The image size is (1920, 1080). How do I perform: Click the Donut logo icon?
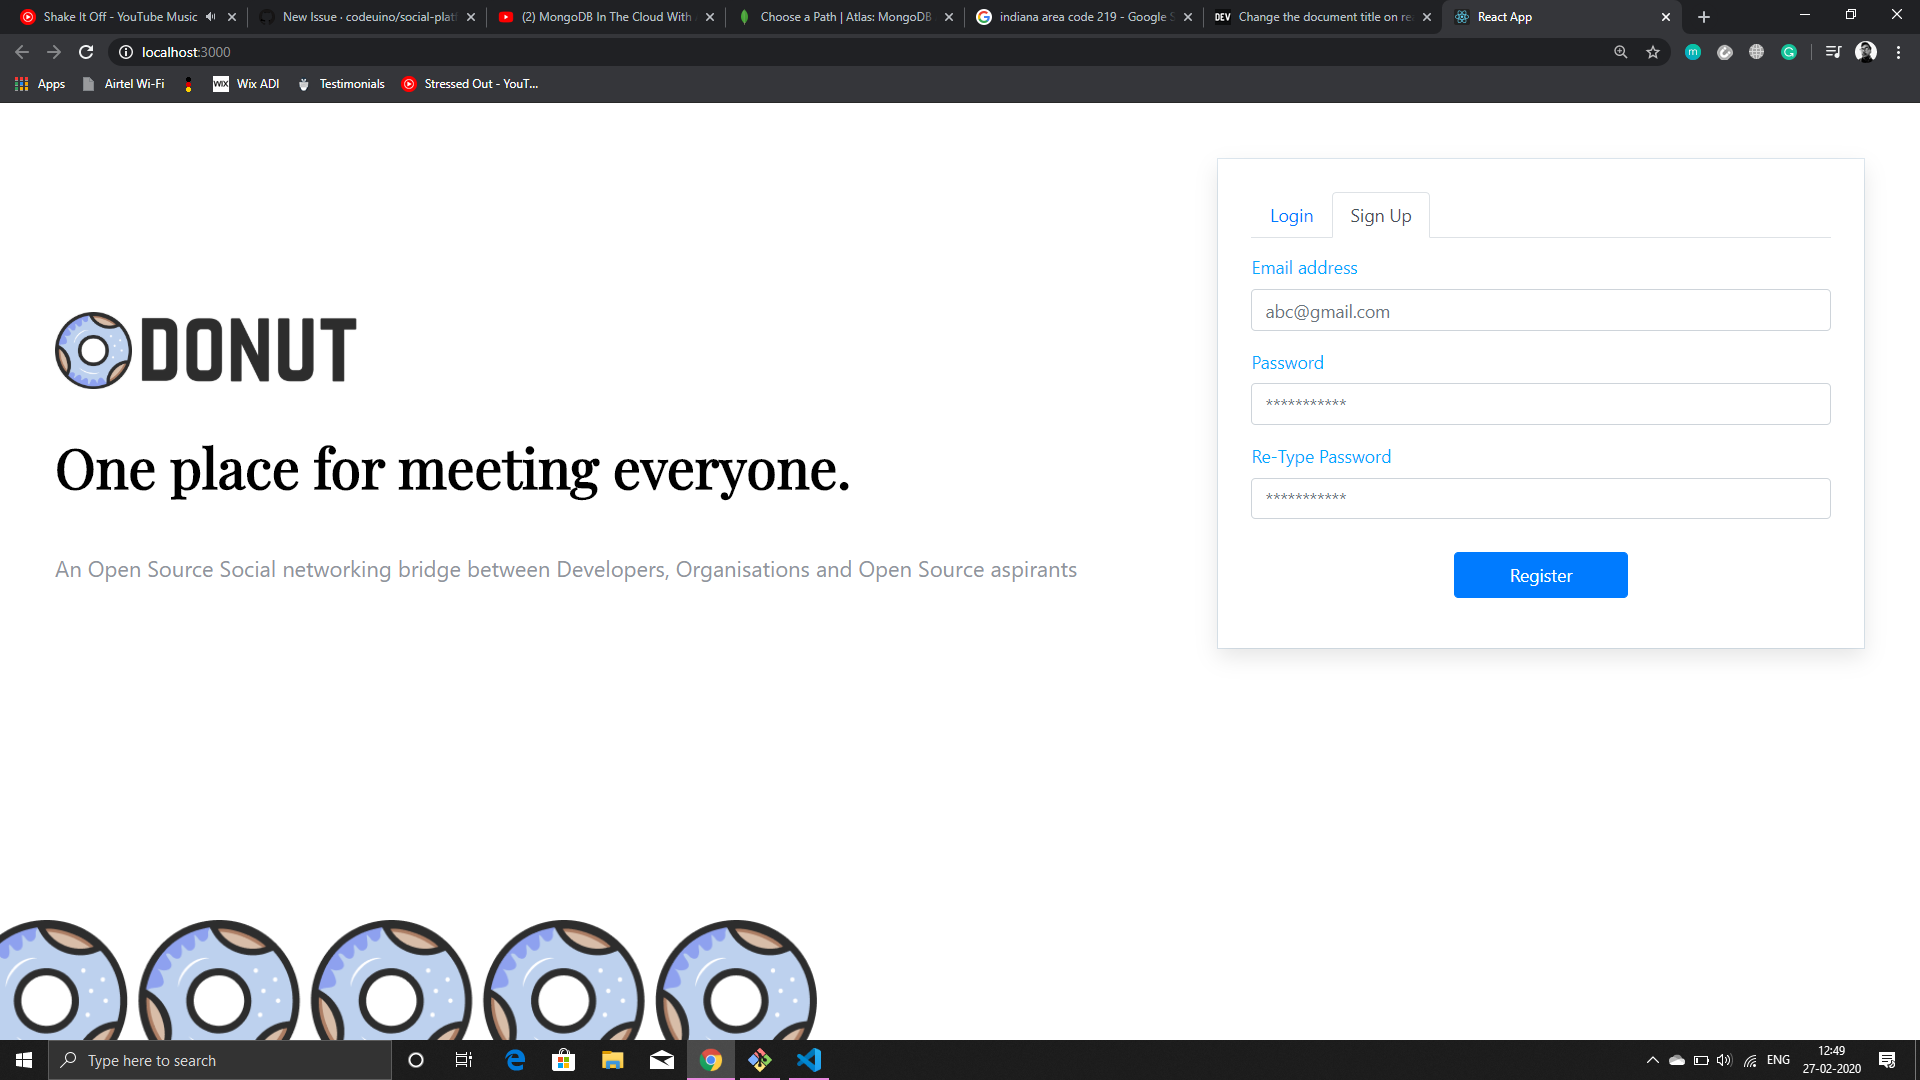pyautogui.click(x=93, y=350)
